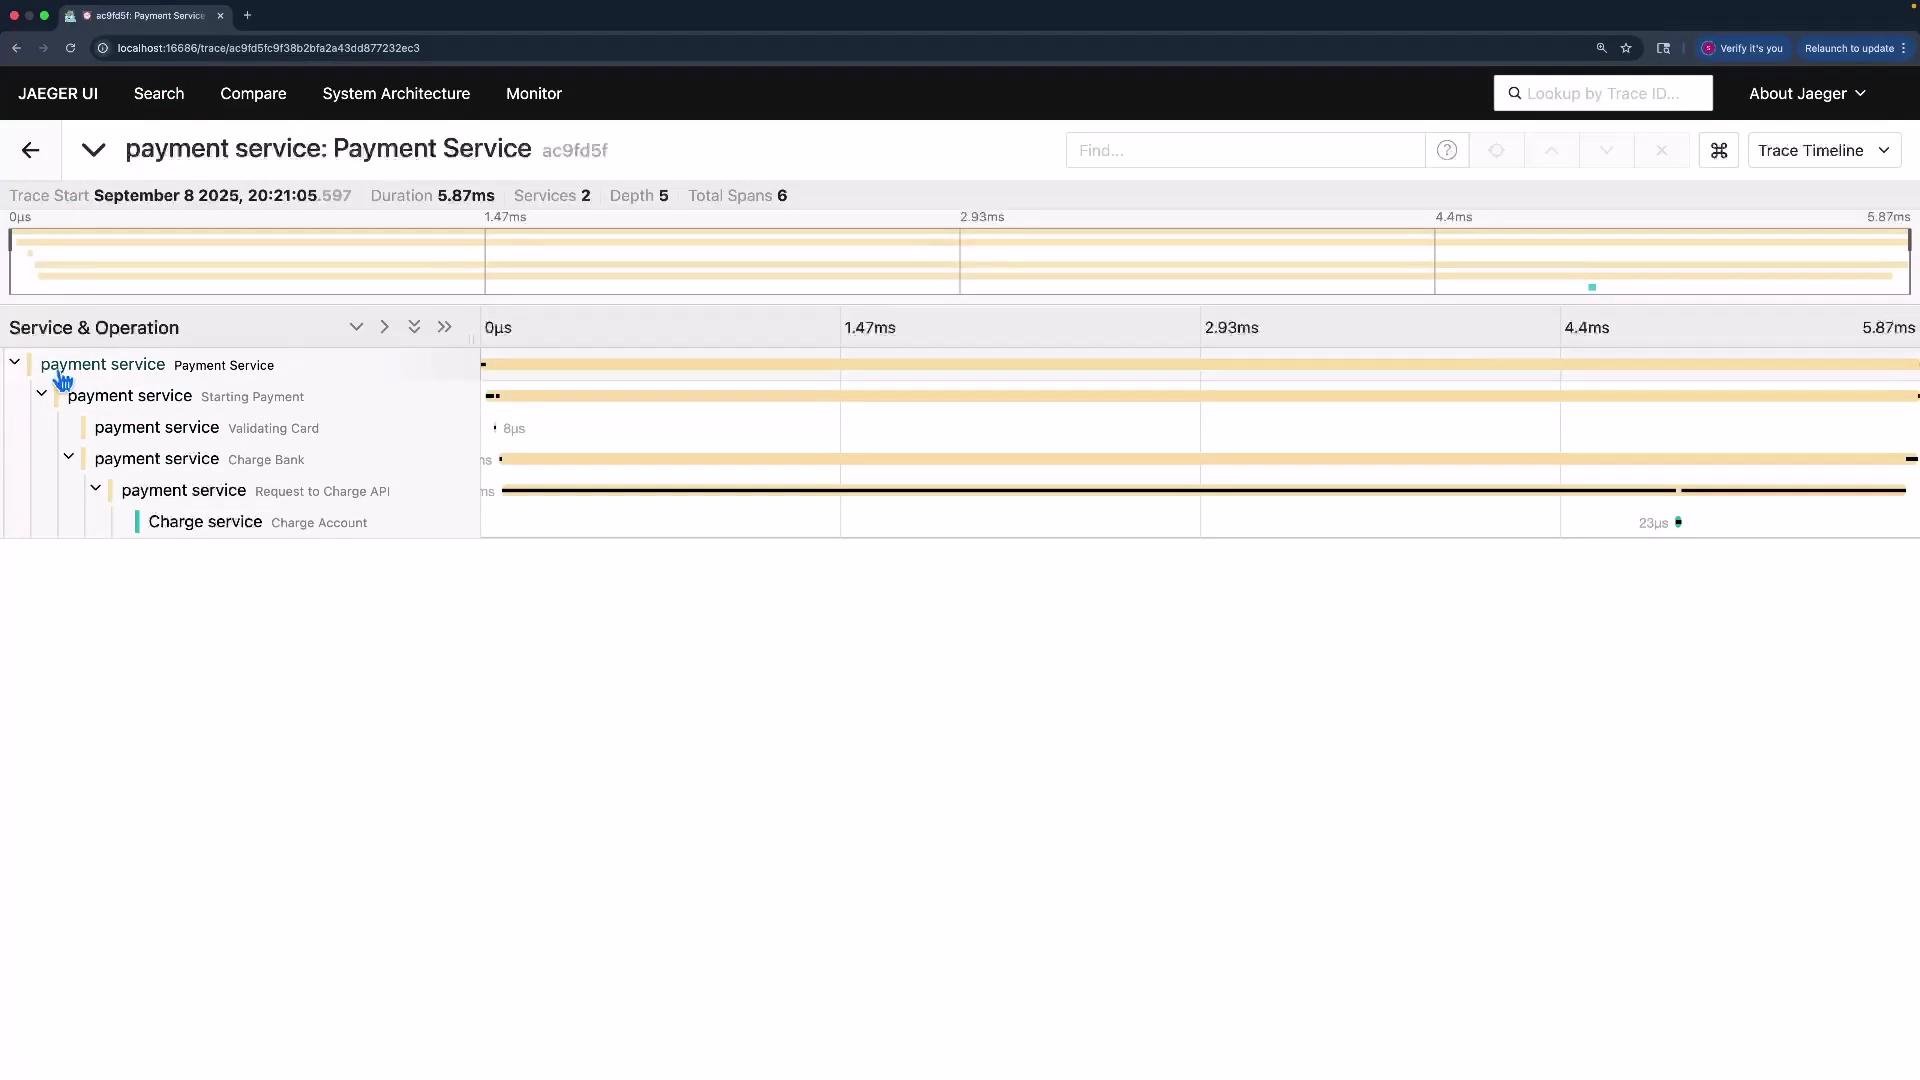Open the System Architecture nav tab
The height and width of the screenshot is (1080, 1920).
coord(396,93)
